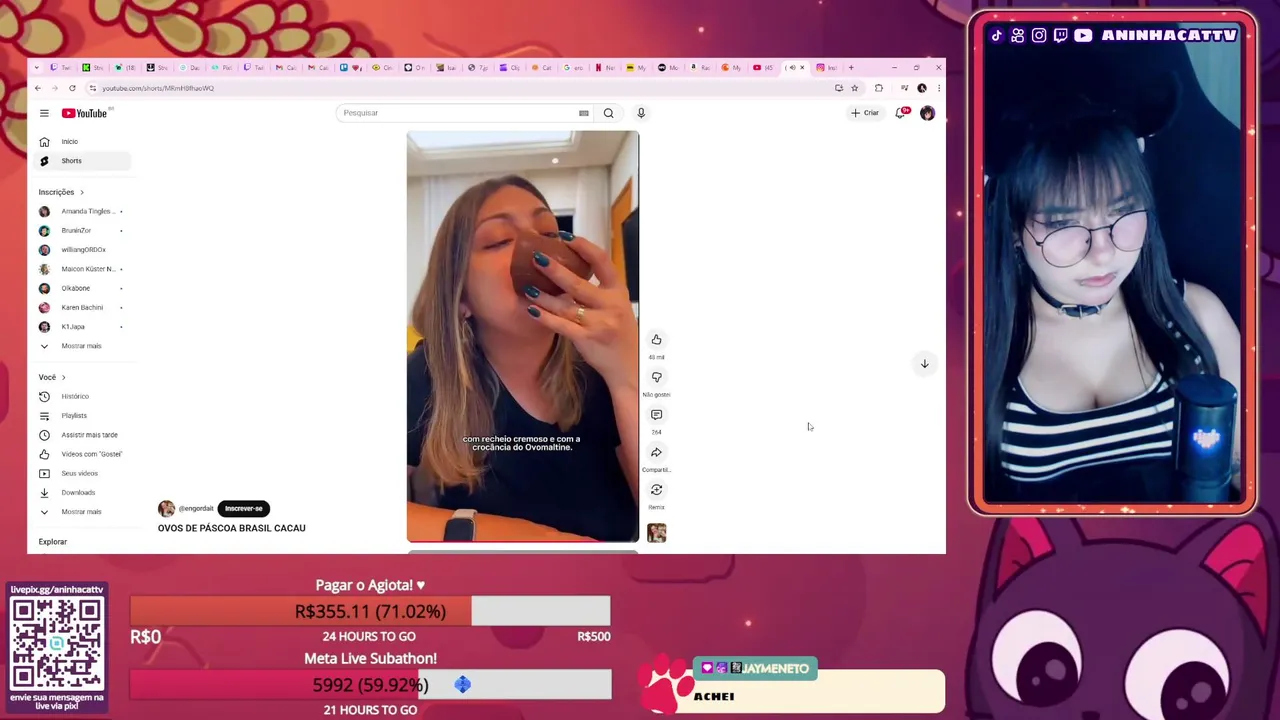This screenshot has height=720, width=1280.
Task: Expand the Inscrições section chevron
Action: tap(82, 192)
